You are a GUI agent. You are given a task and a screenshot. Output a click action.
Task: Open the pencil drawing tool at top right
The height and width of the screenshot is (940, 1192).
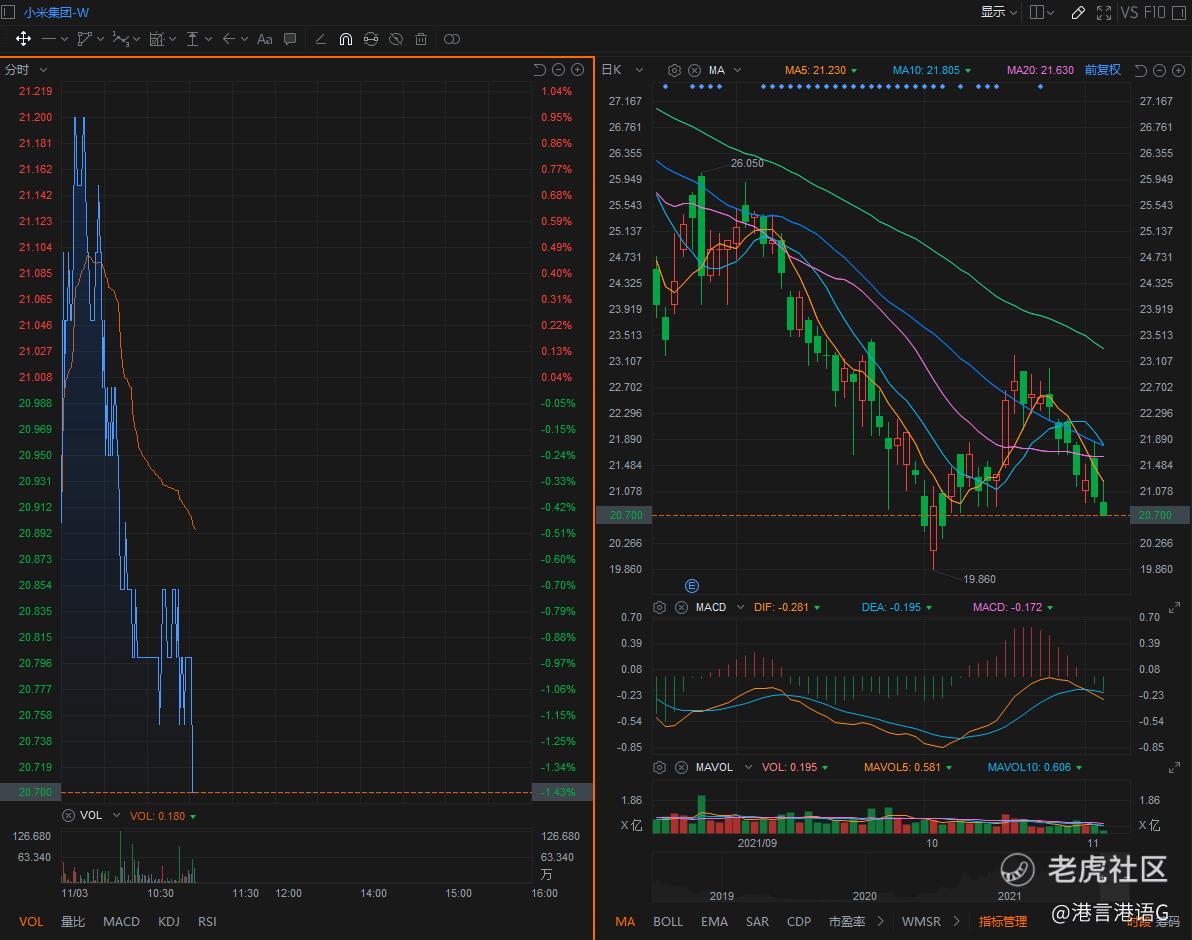pyautogui.click(x=1077, y=12)
